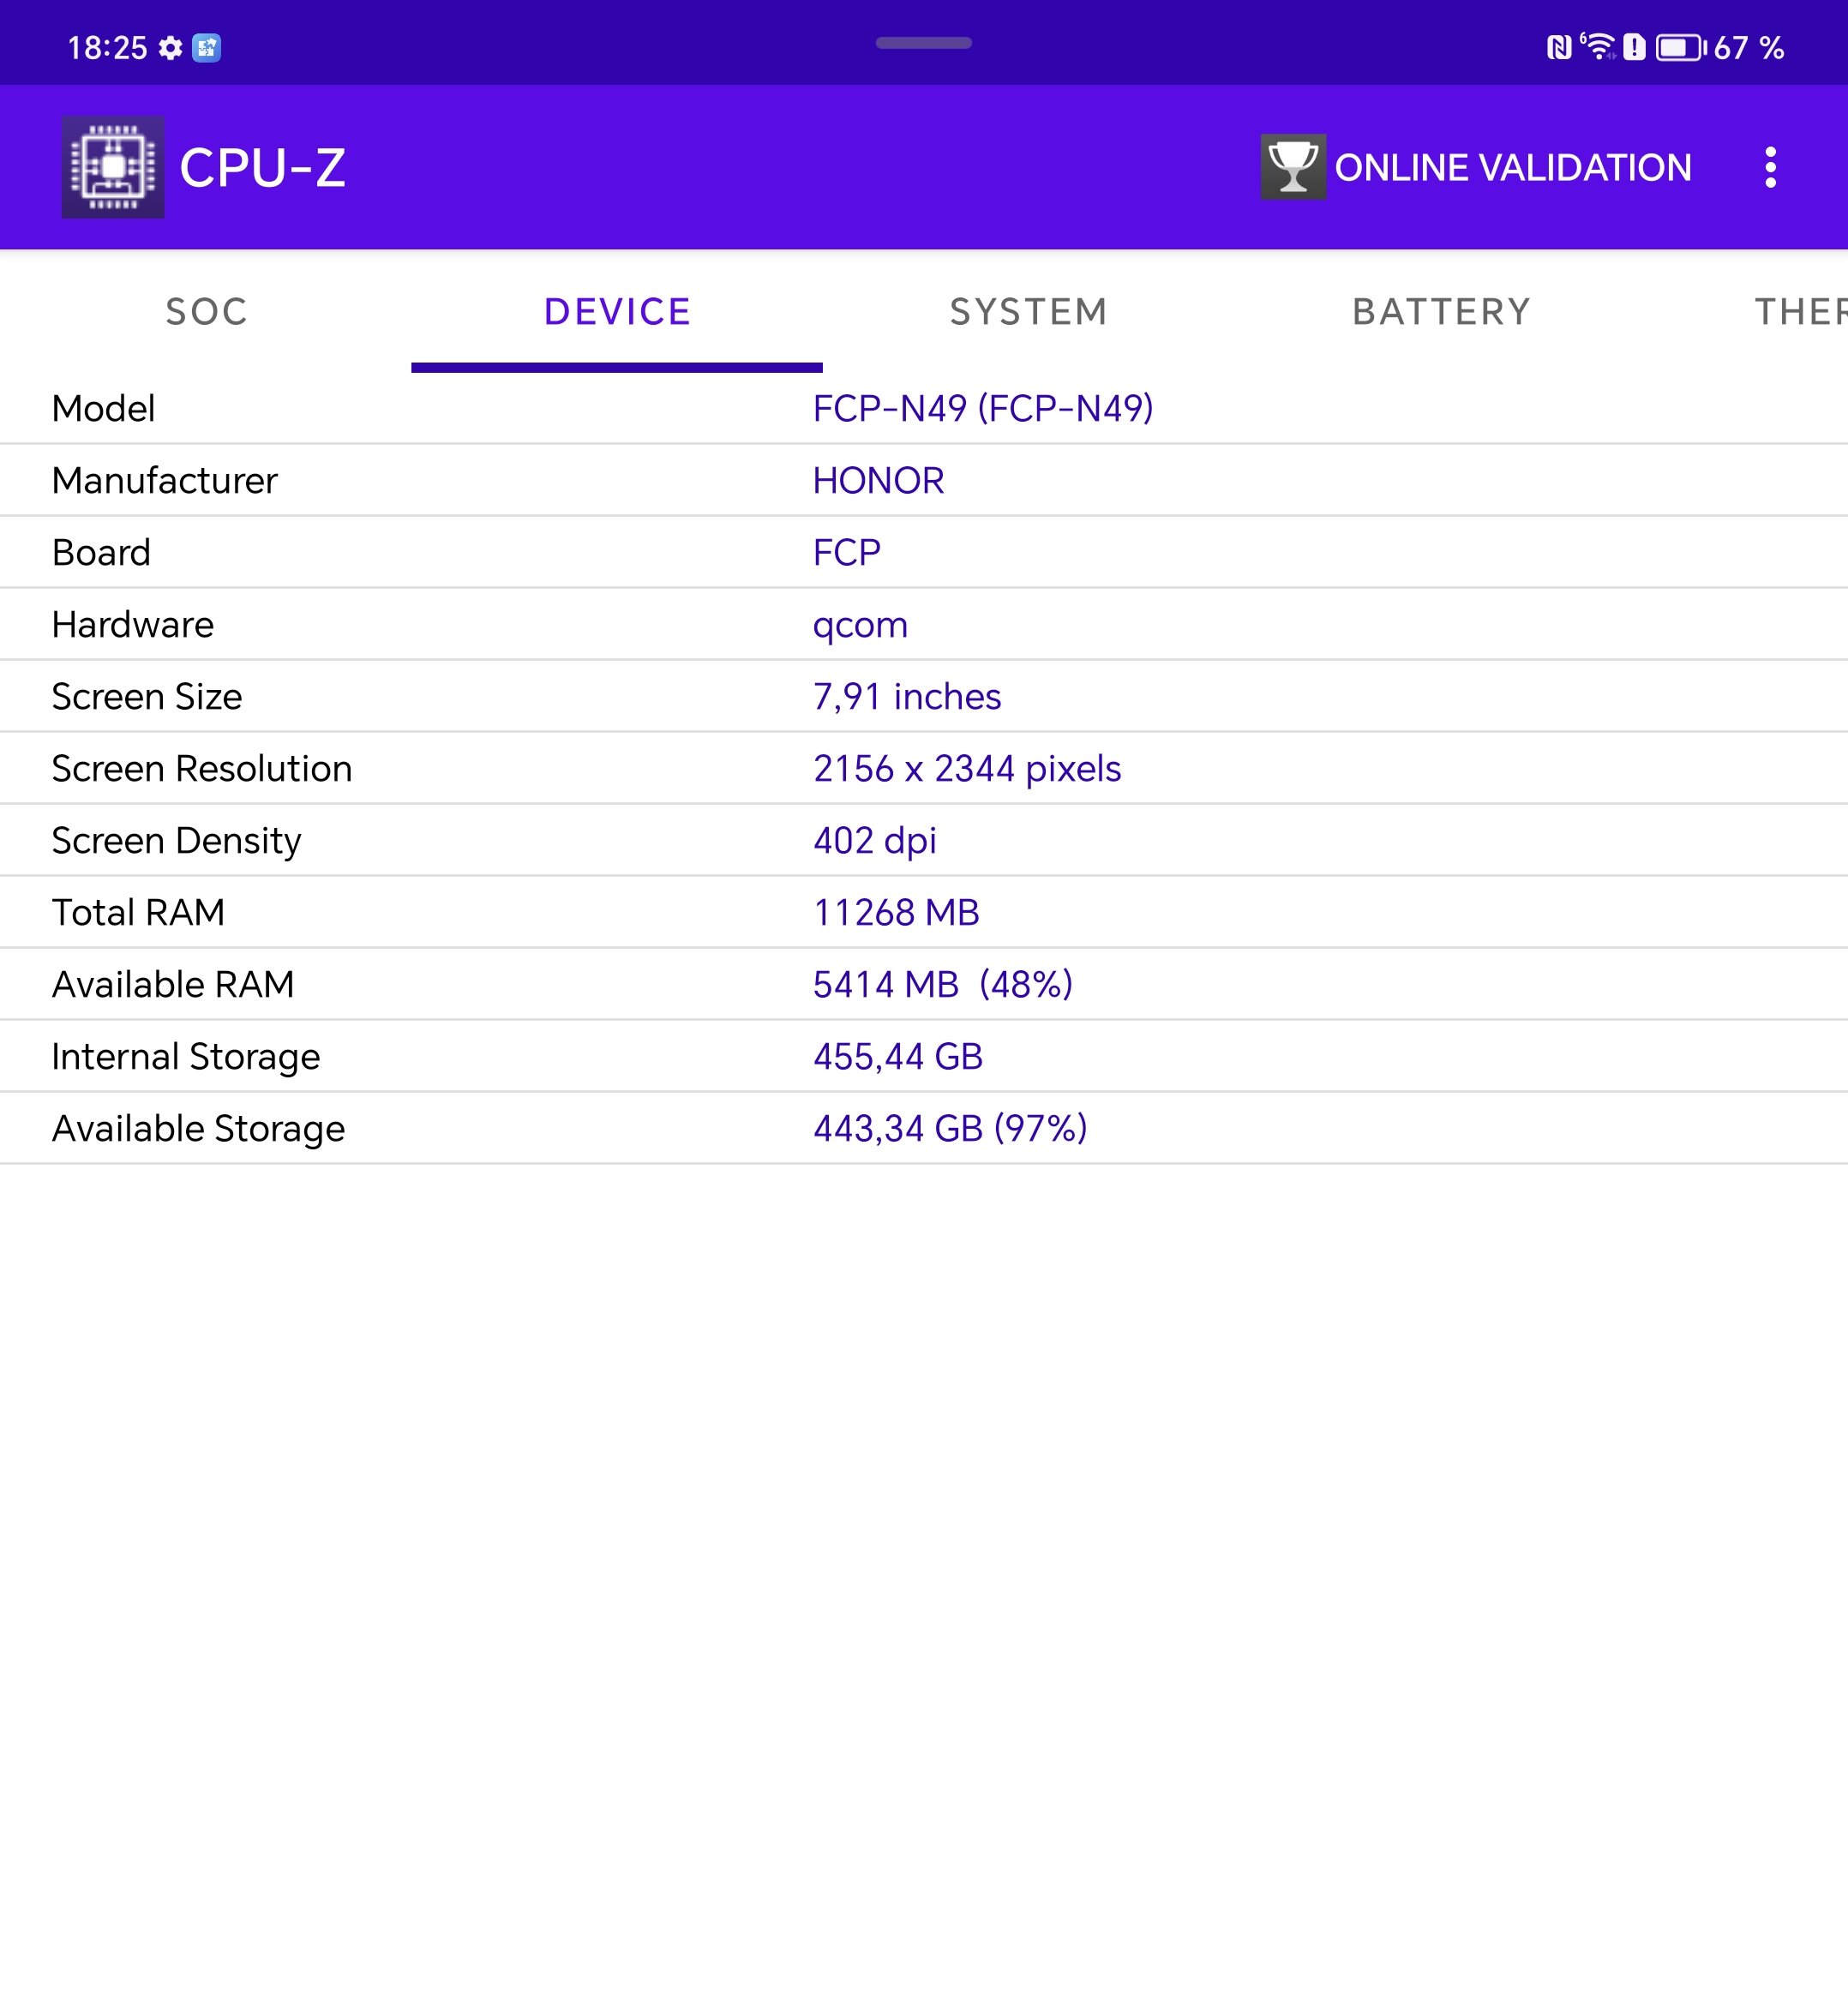
Task: Tap the top drag handle pill
Action: coord(924,43)
